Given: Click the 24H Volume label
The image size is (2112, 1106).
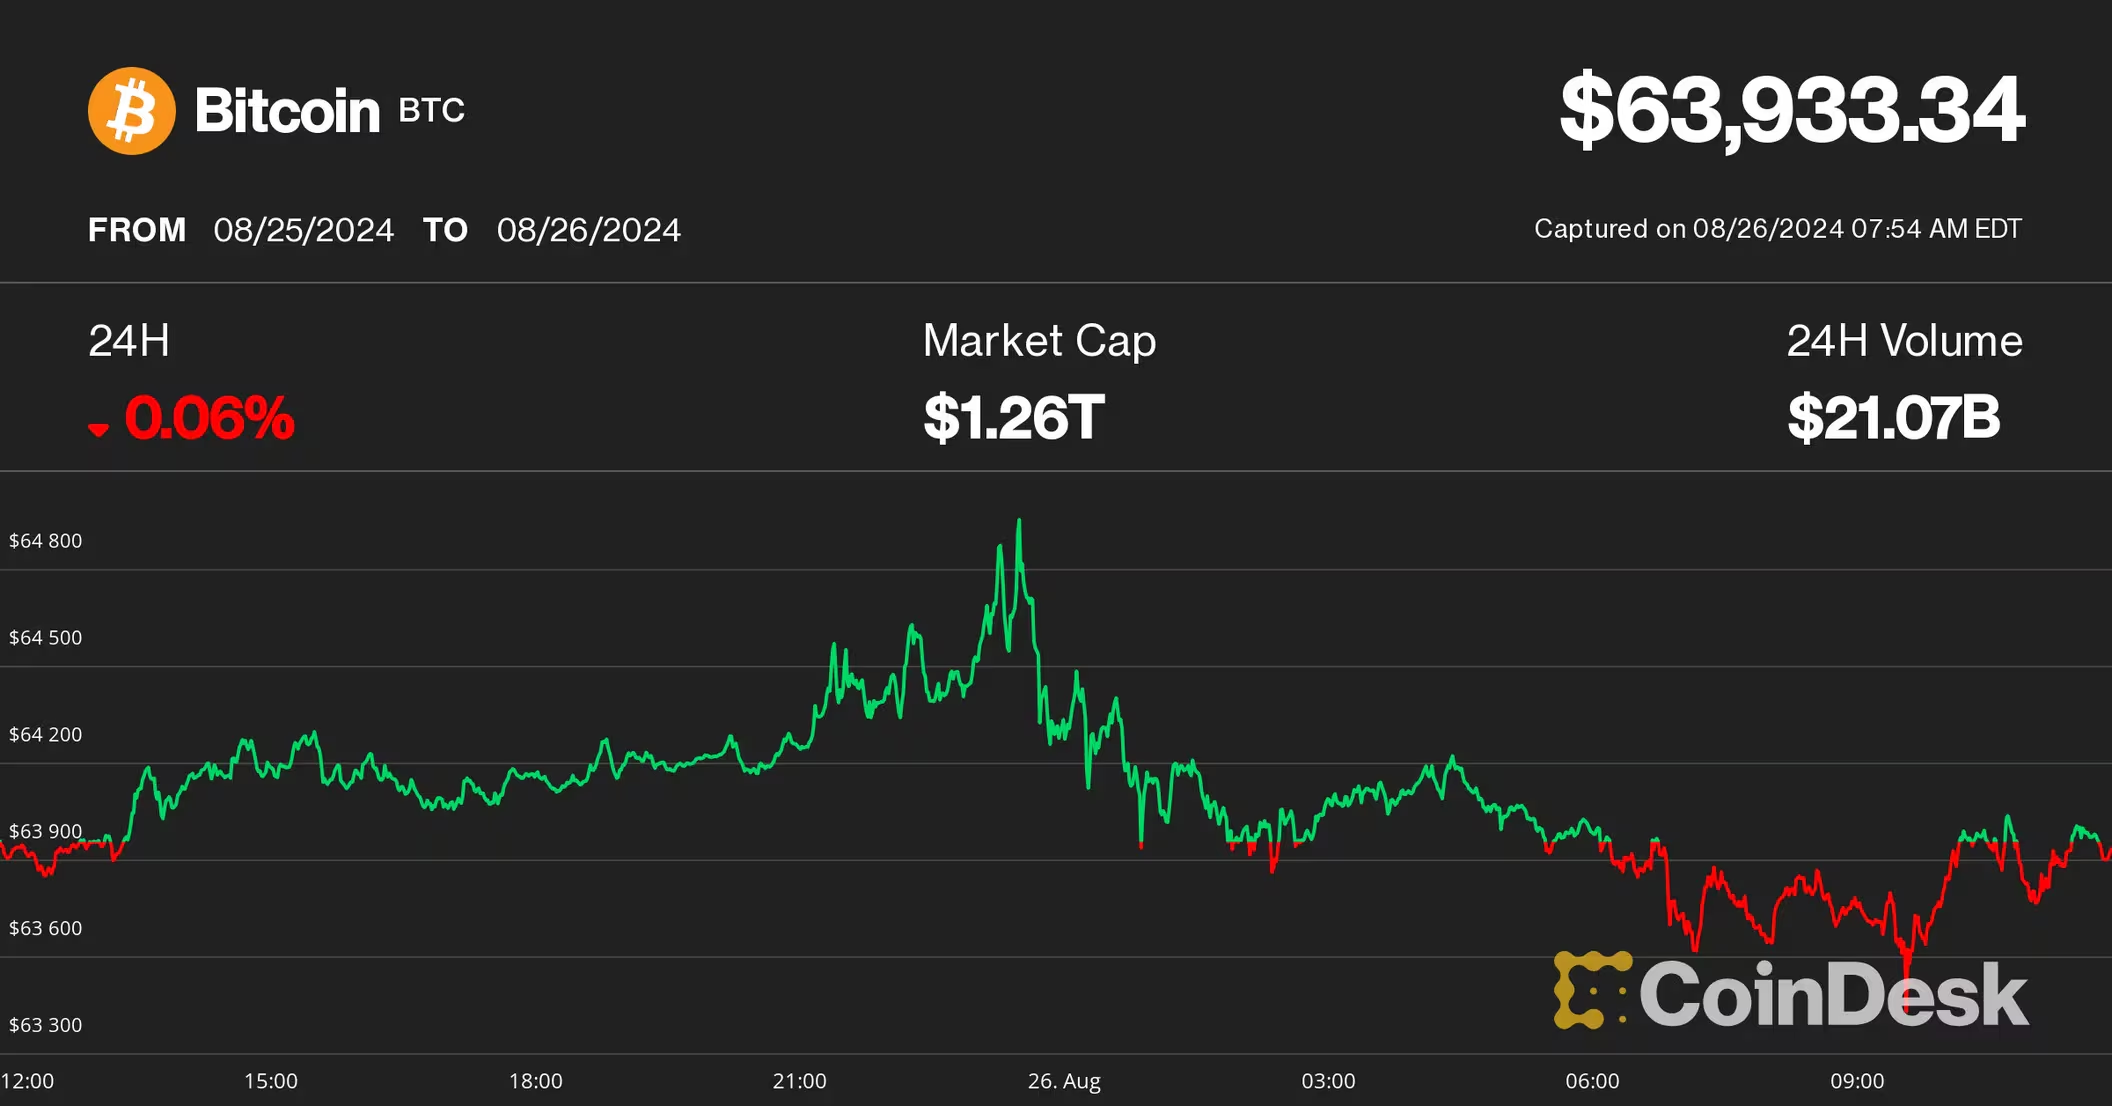Looking at the screenshot, I should click(x=1904, y=341).
